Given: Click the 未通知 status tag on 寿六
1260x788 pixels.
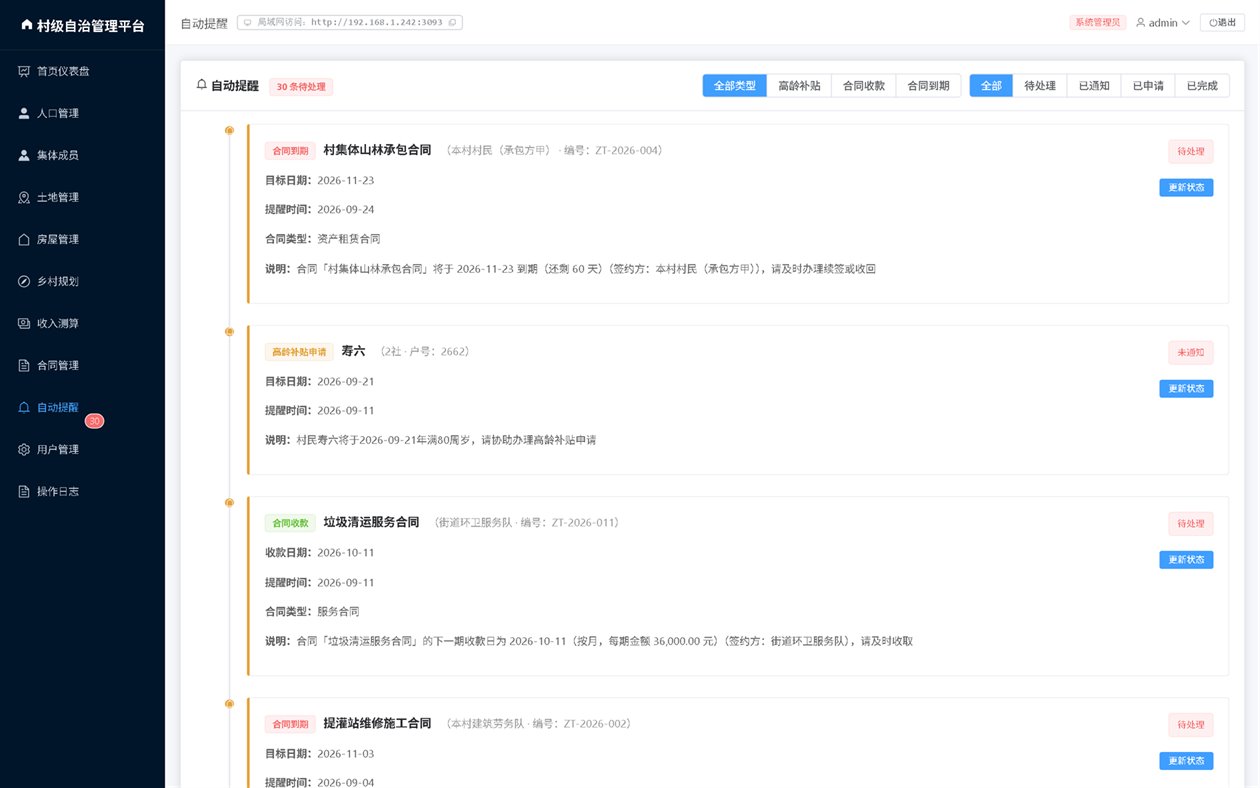Looking at the screenshot, I should [1191, 352].
